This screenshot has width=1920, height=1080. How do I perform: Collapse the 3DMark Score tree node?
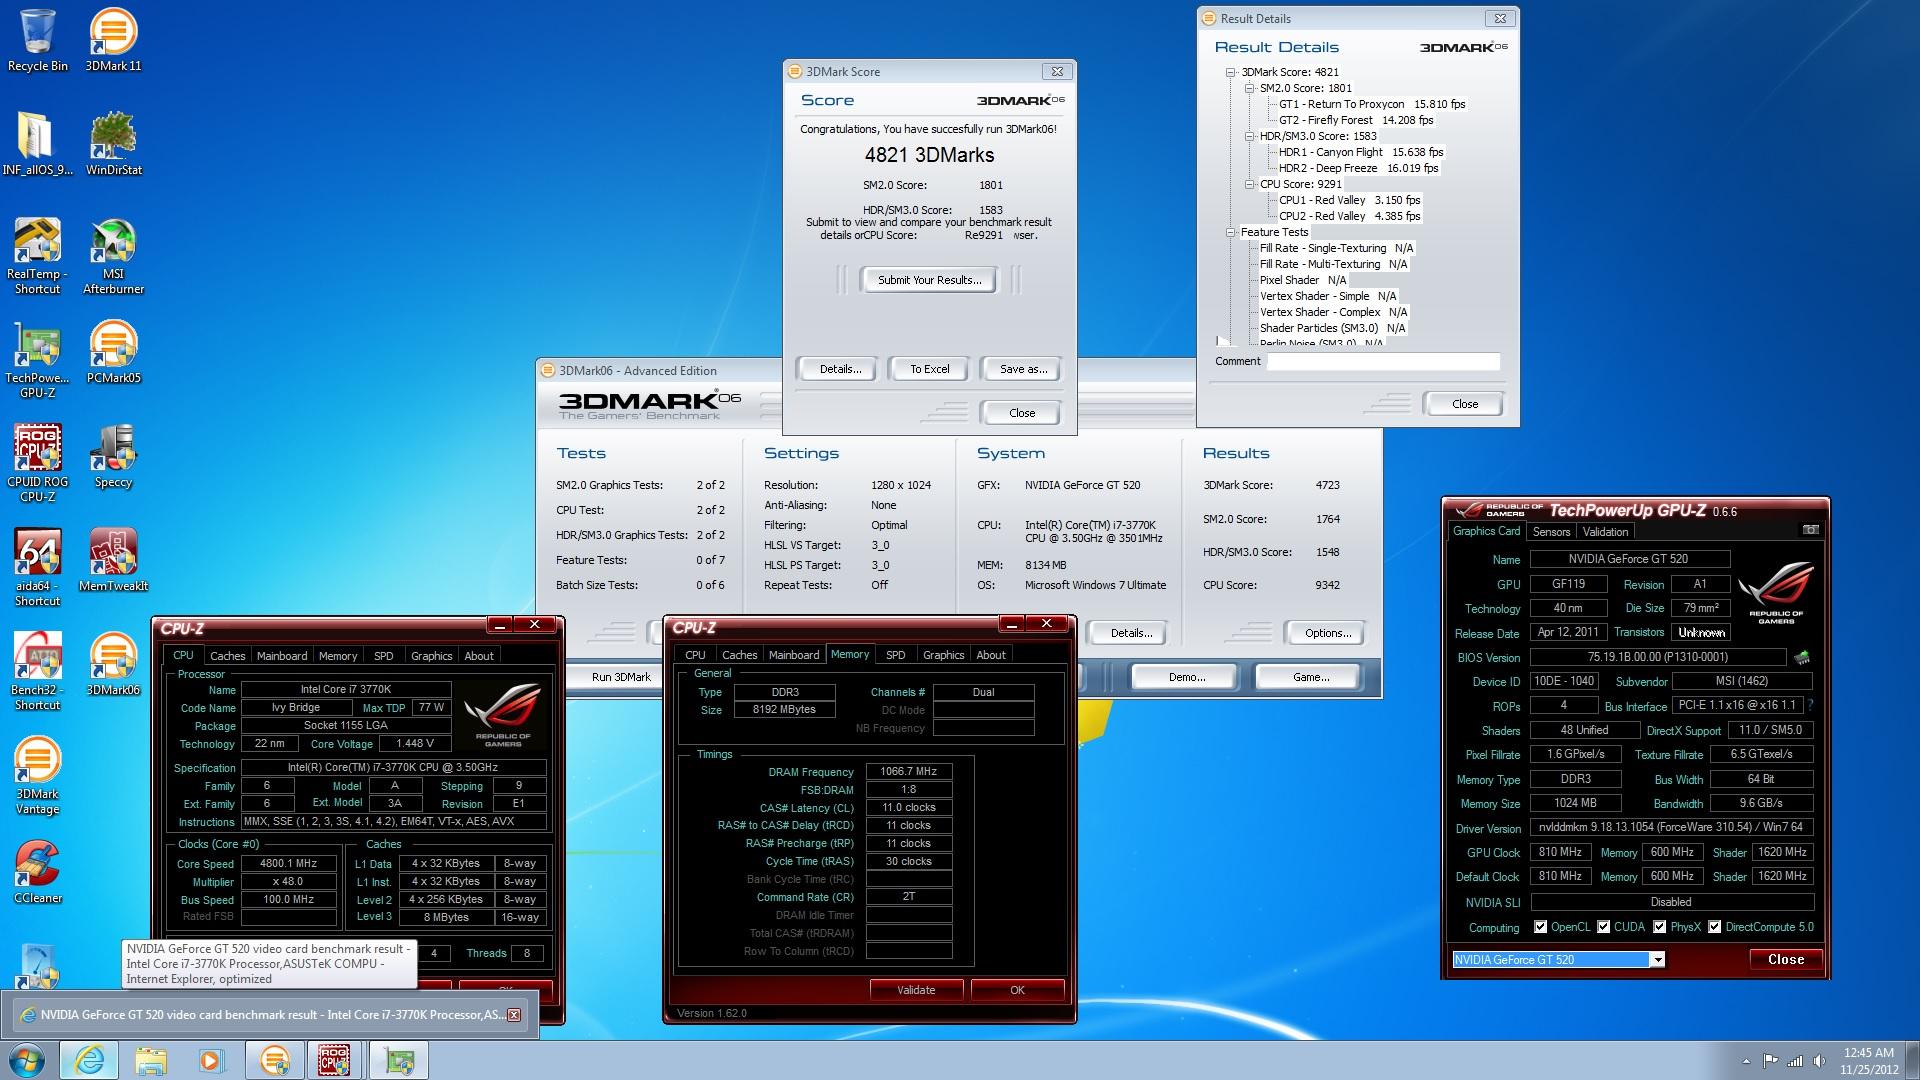[1231, 72]
